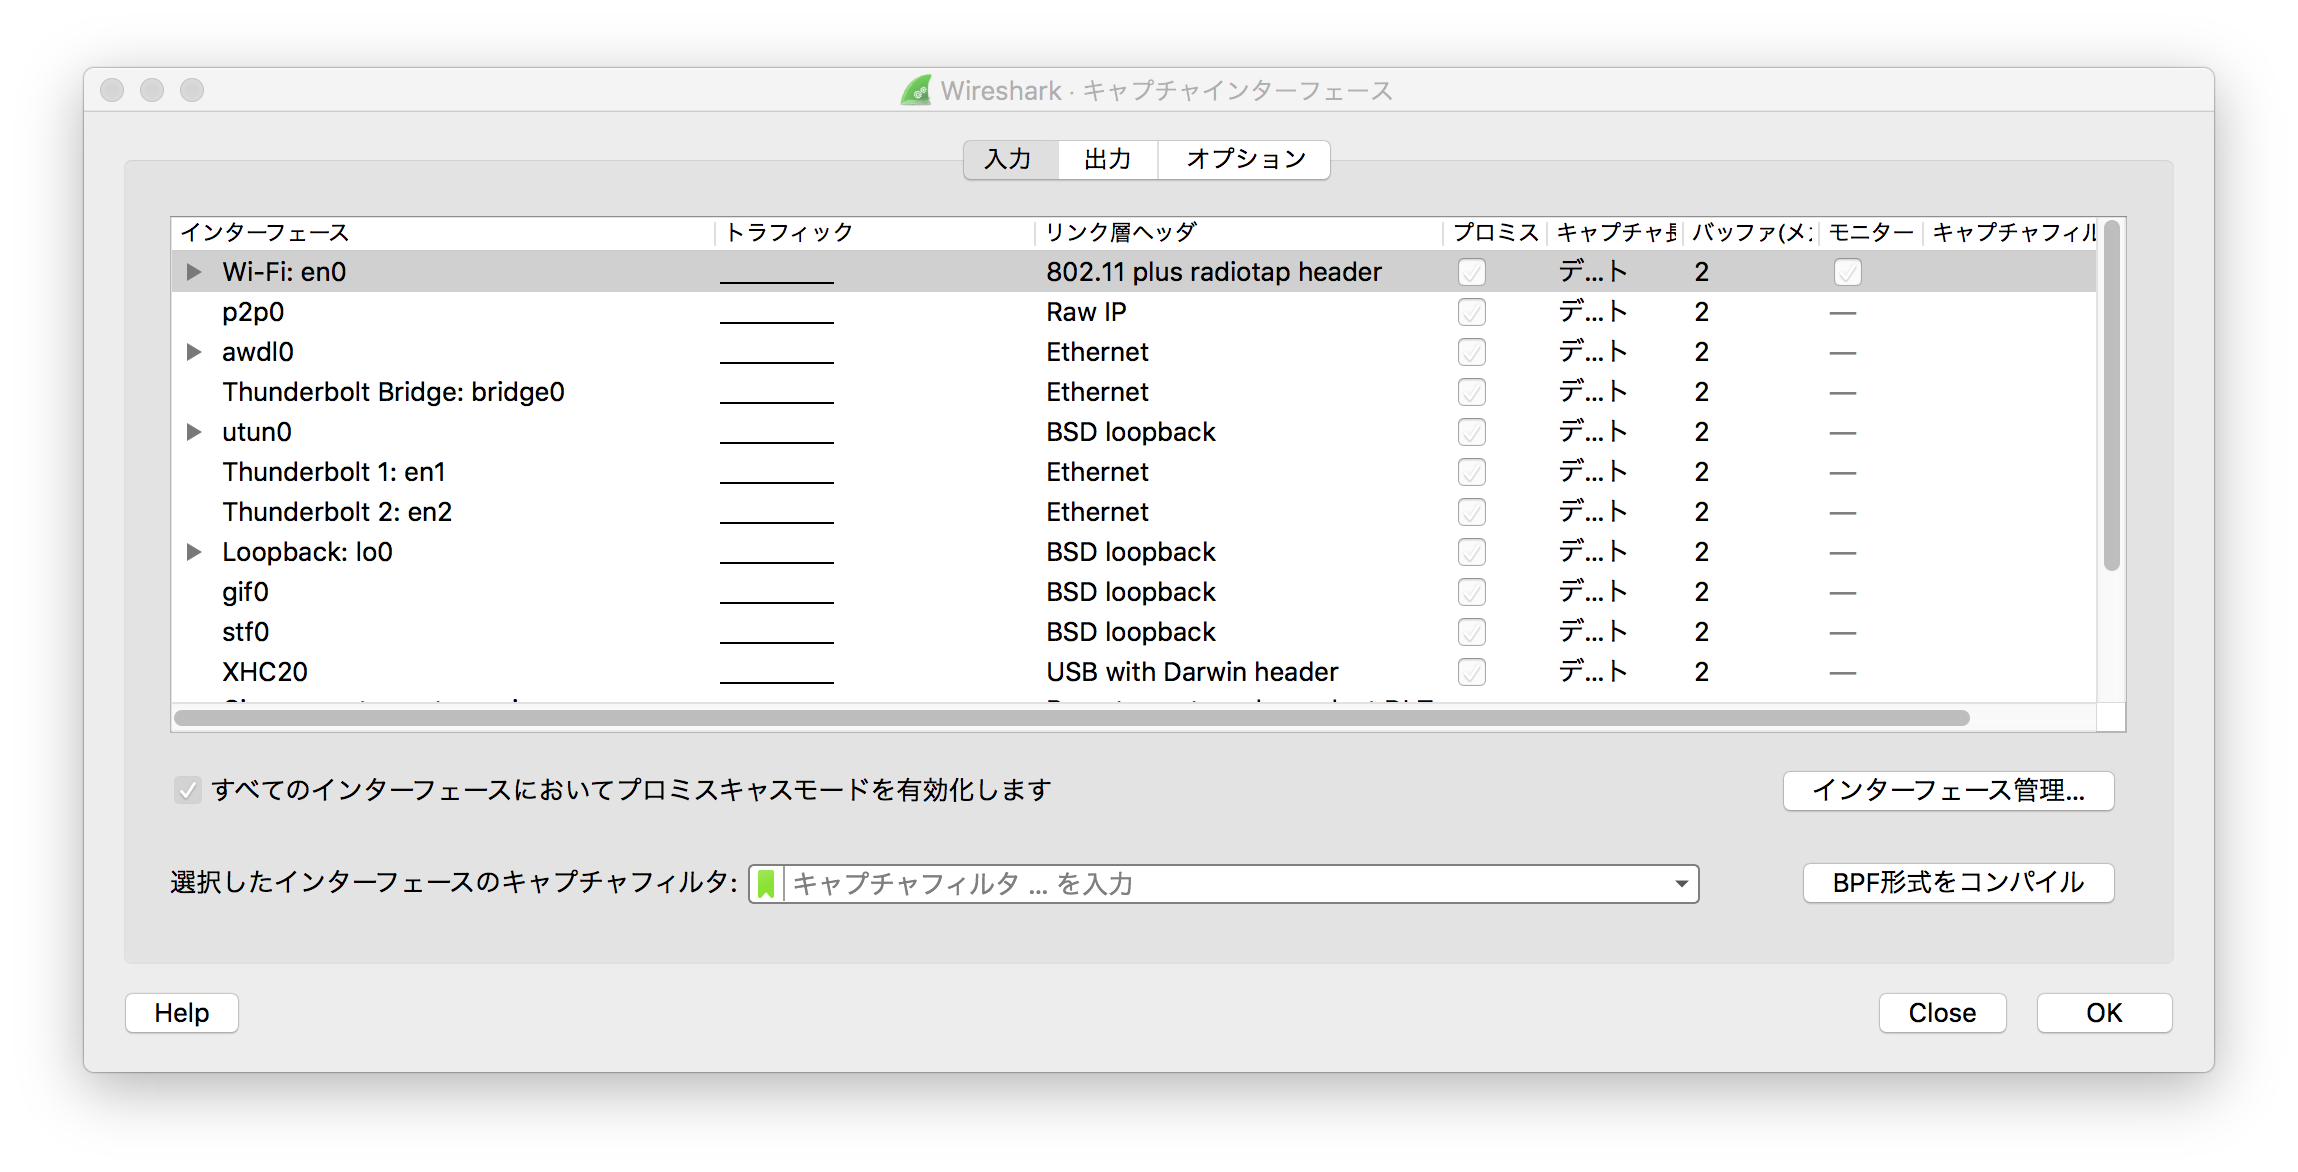
Task: Sort by リンク層ヘッダ column header
Action: 1239,232
